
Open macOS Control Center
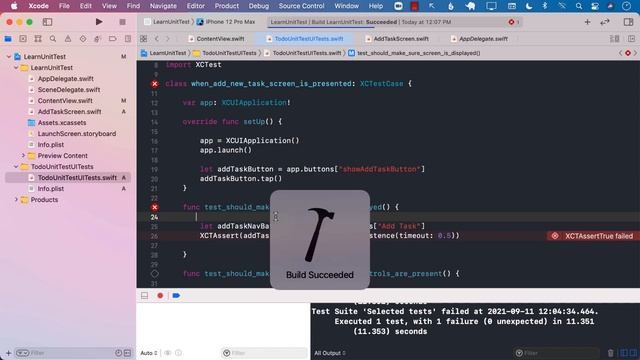595,6
